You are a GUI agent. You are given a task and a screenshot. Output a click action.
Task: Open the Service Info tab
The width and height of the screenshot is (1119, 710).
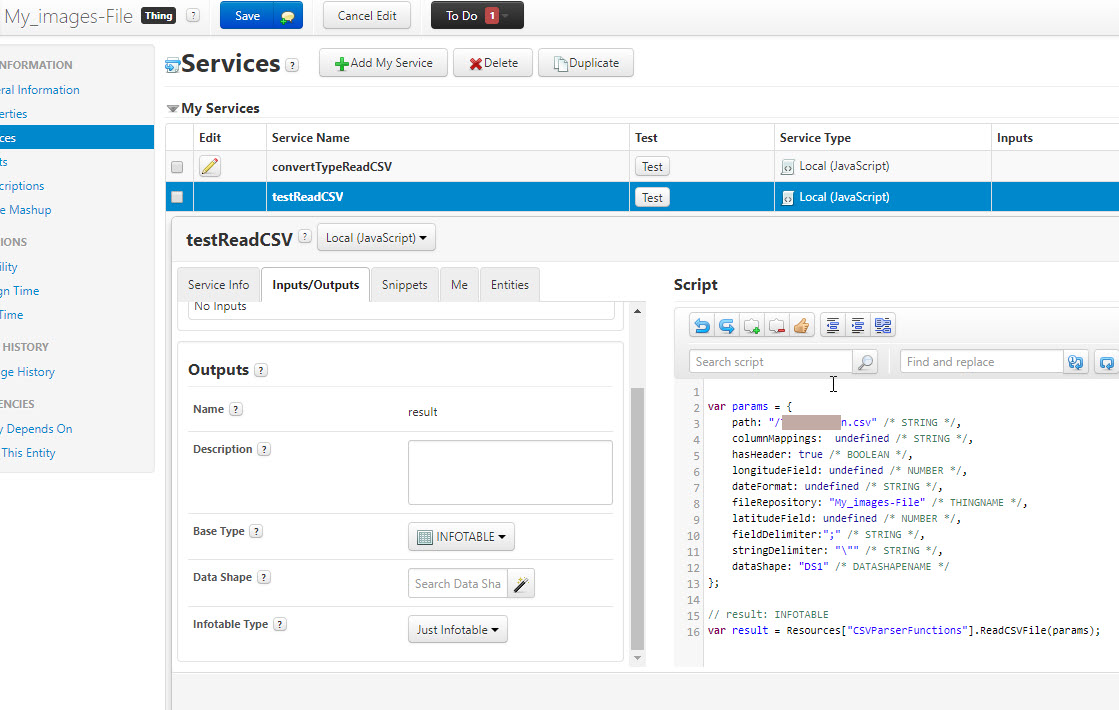218,284
